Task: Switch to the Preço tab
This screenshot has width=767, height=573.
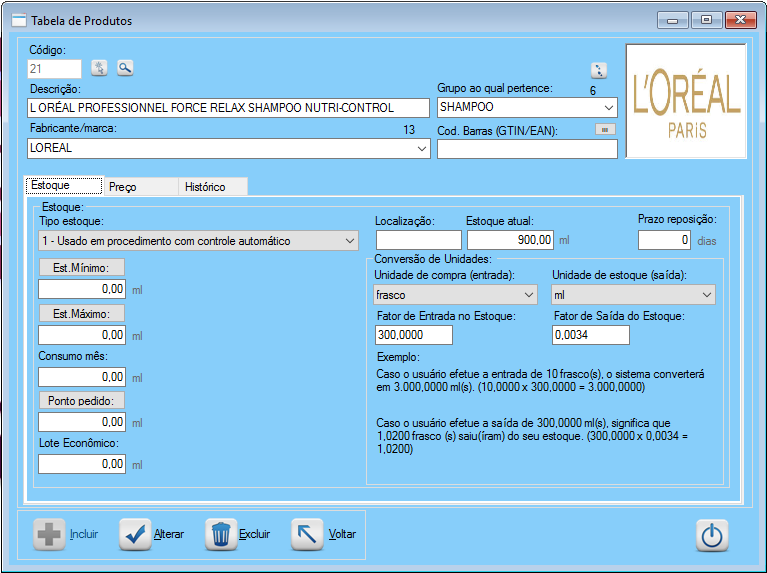Action: [141, 187]
